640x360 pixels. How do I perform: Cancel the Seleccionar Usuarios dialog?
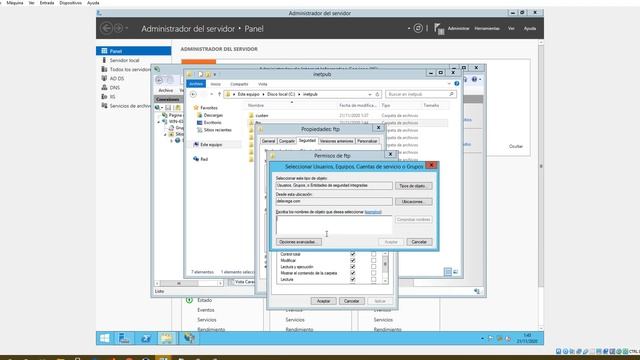coord(419,242)
